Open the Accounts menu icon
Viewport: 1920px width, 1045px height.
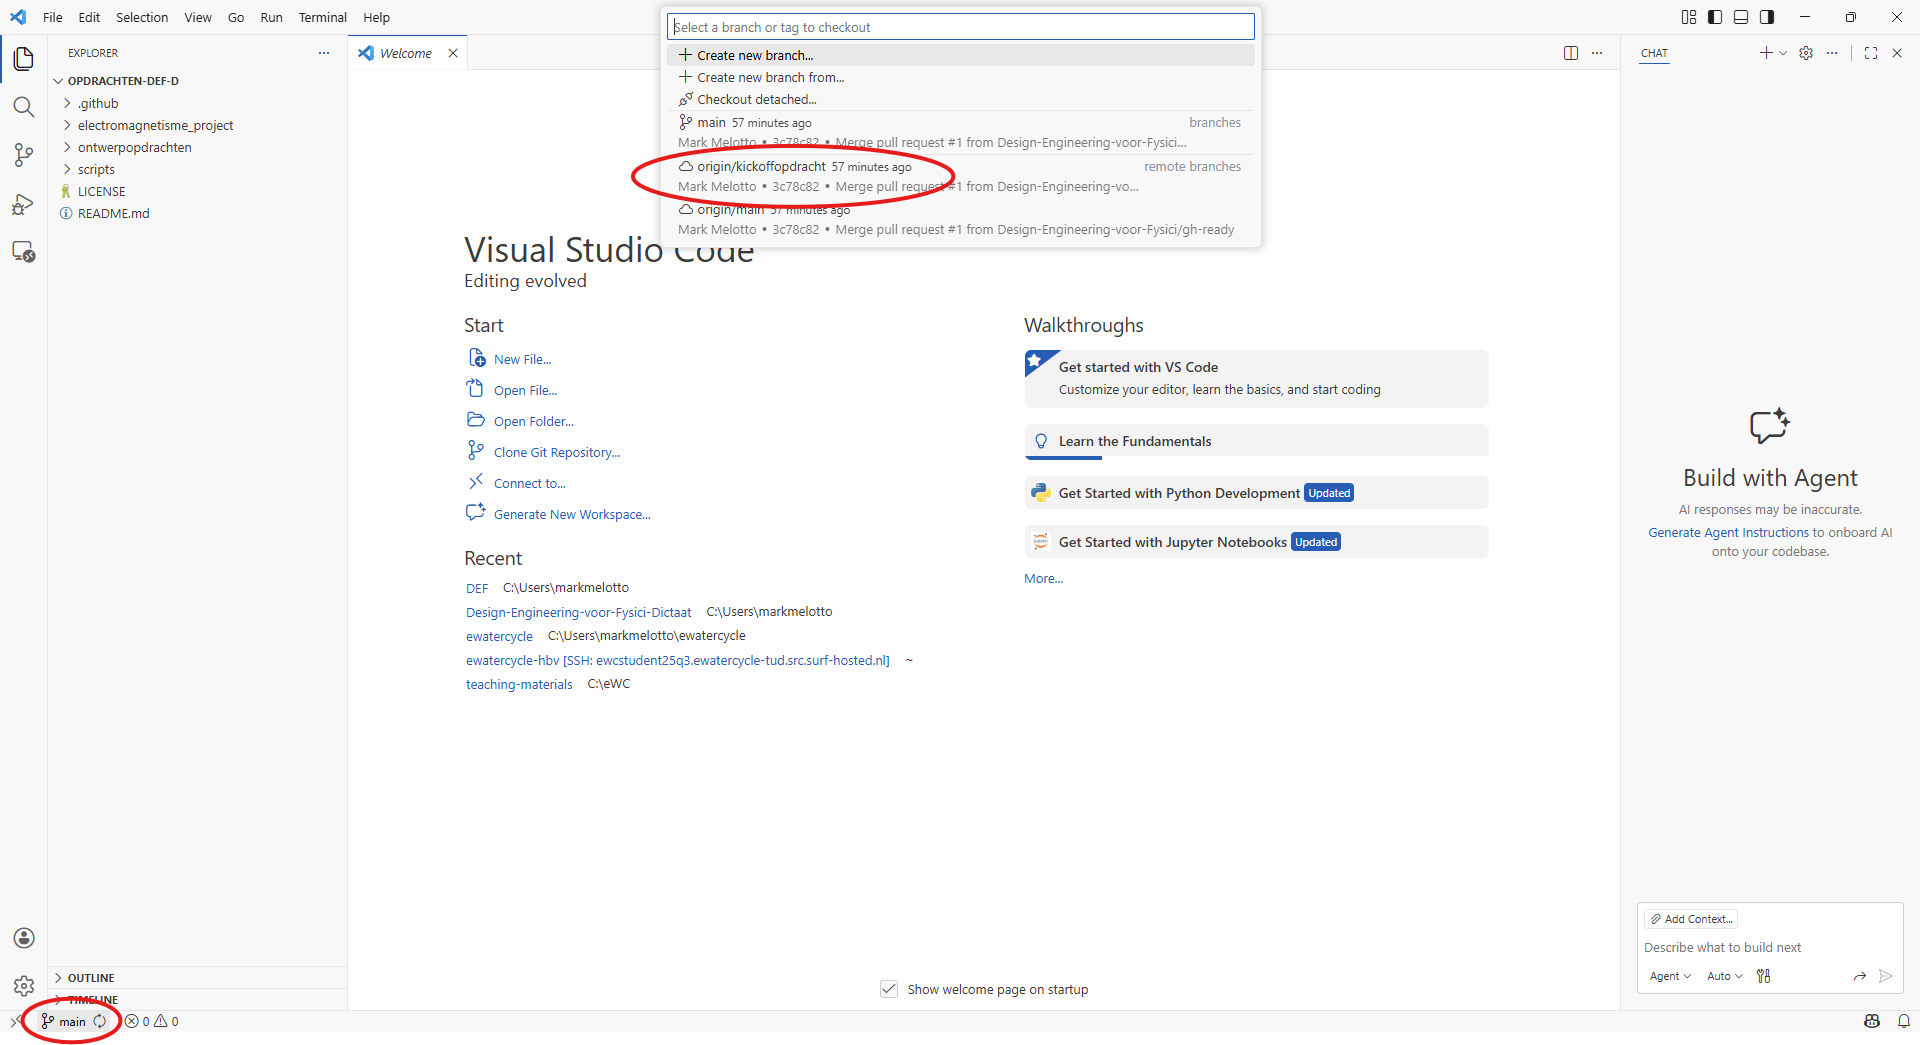(24, 938)
